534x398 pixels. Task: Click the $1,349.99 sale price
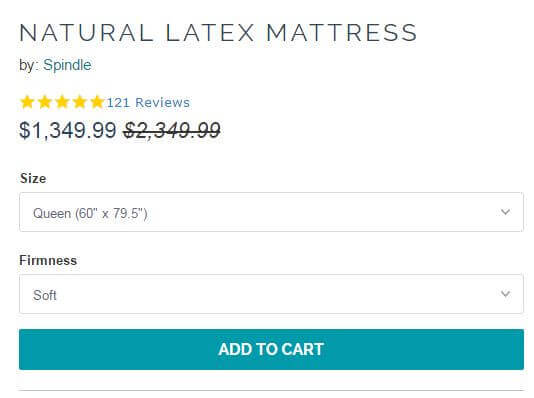(x=68, y=130)
